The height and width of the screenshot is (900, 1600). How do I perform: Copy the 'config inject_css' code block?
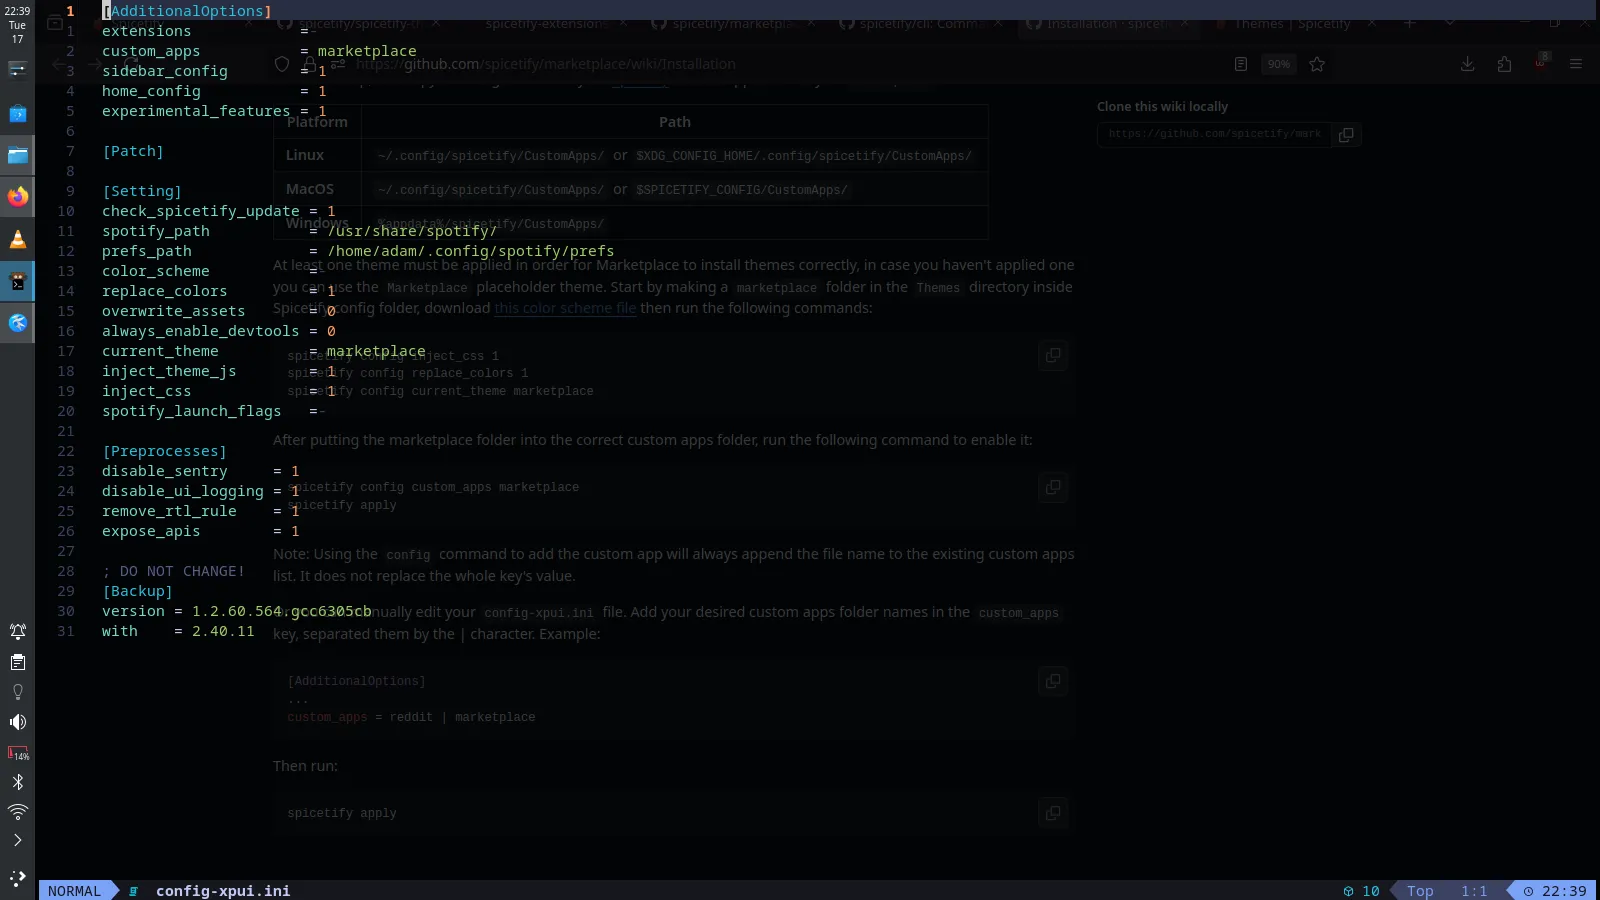1053,355
